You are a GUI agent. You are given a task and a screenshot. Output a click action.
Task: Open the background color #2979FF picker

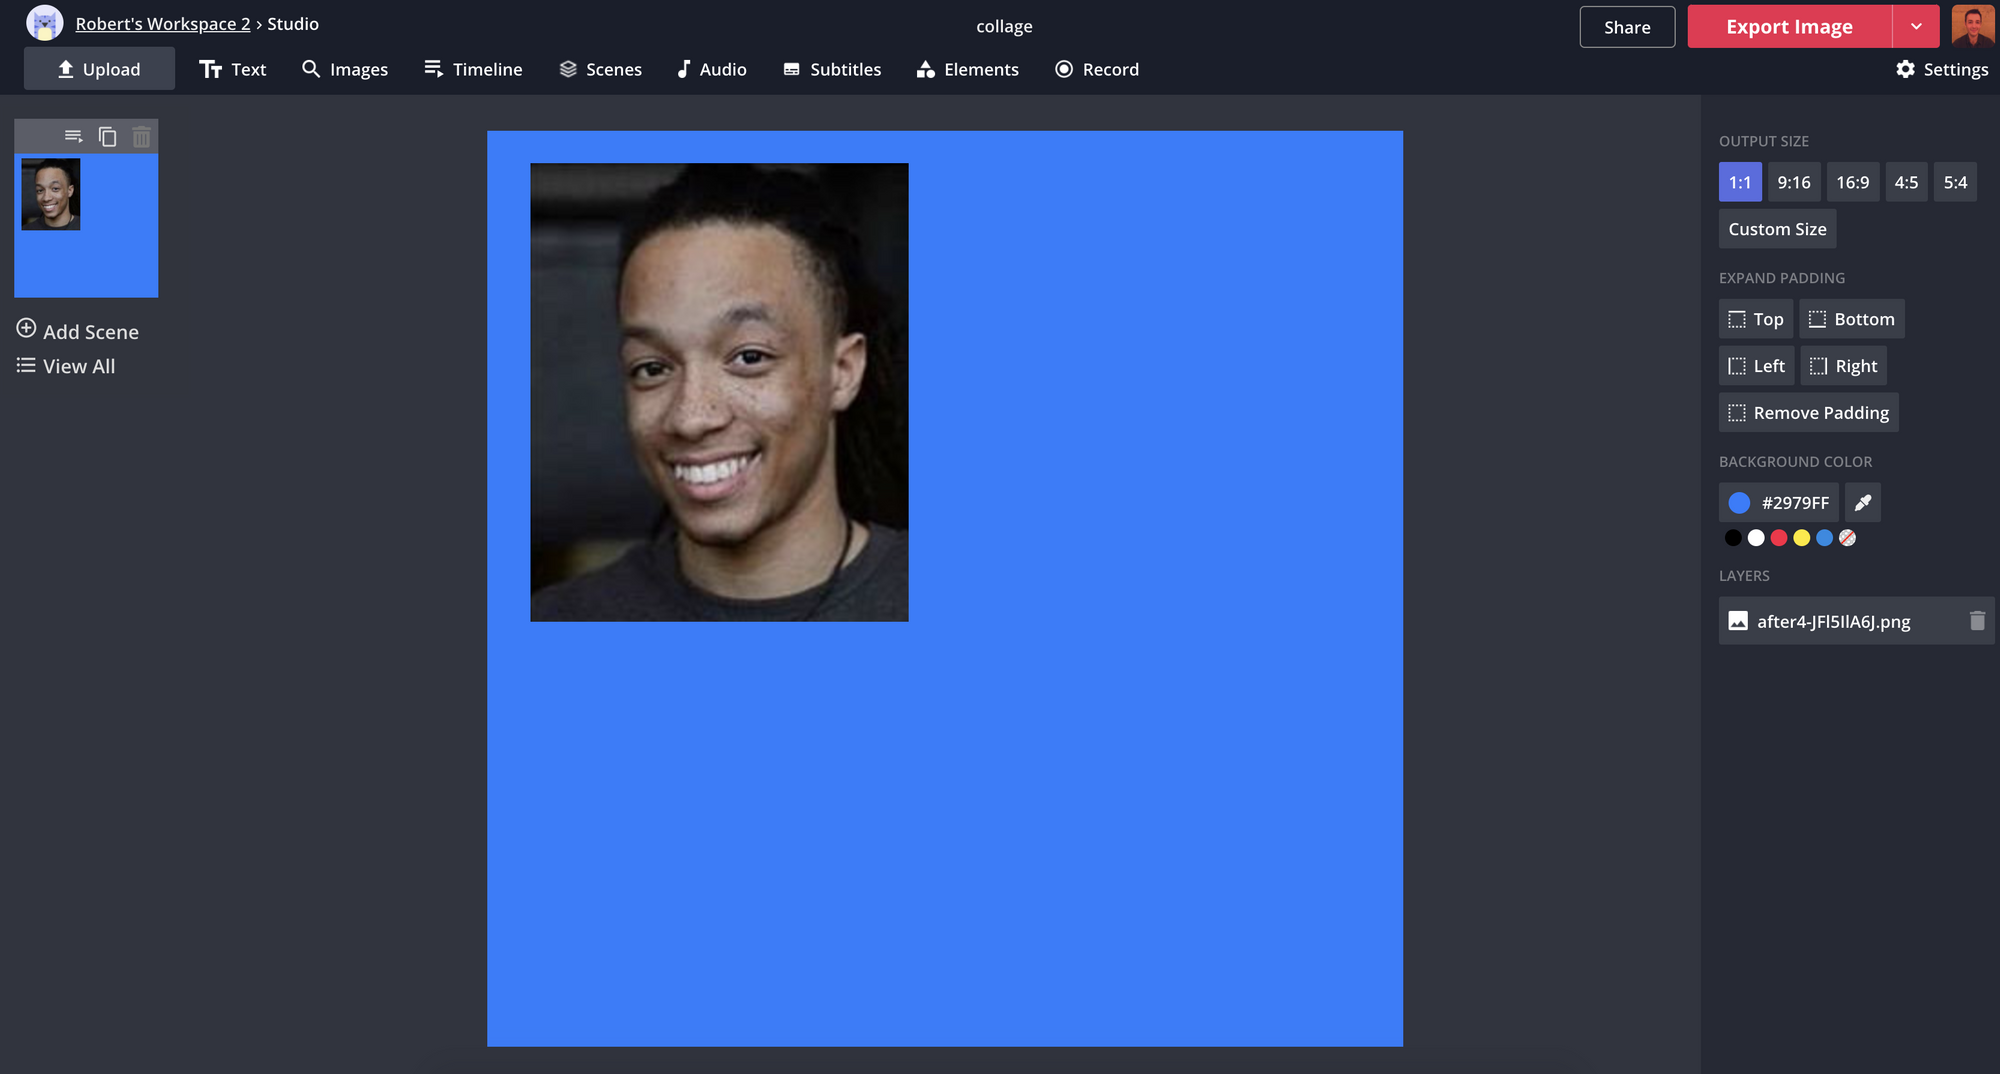pos(1778,503)
